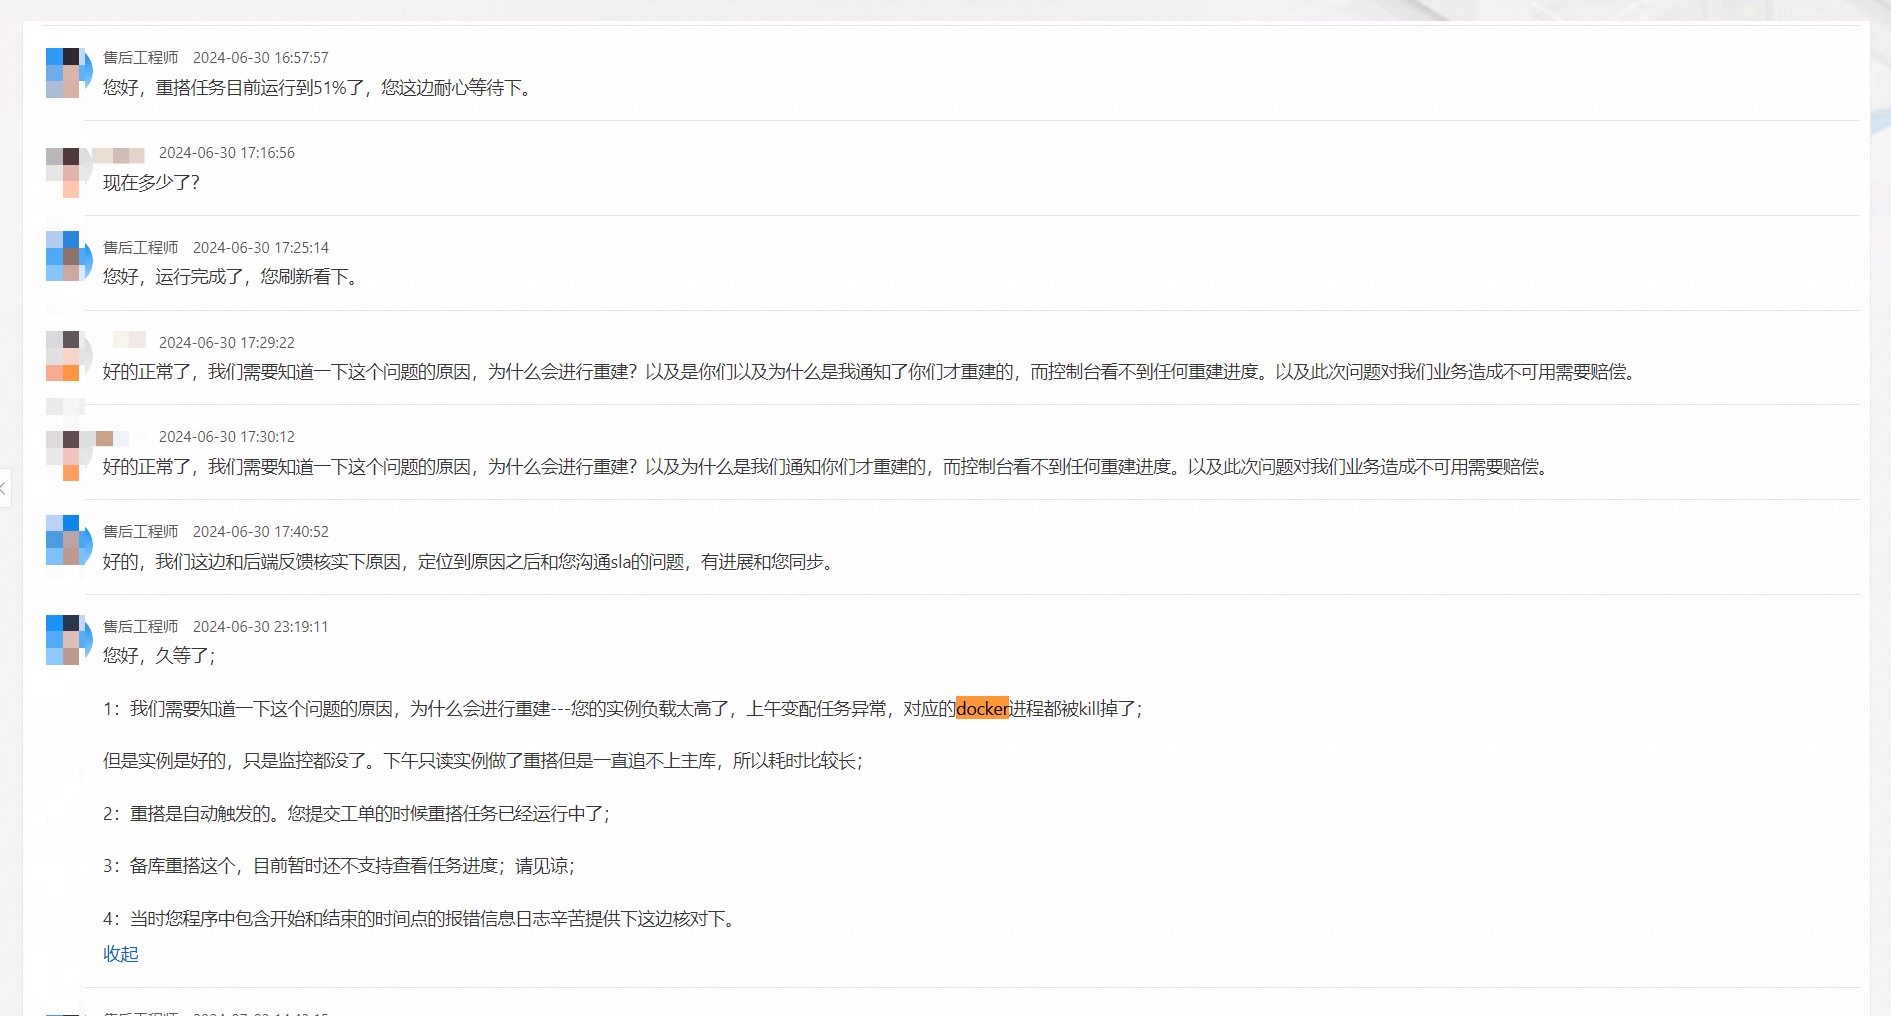Viewport: 1891px width, 1016px height.
Task: Click the 售后工程师 avatar at 16:57:57
Action: tap(68, 73)
